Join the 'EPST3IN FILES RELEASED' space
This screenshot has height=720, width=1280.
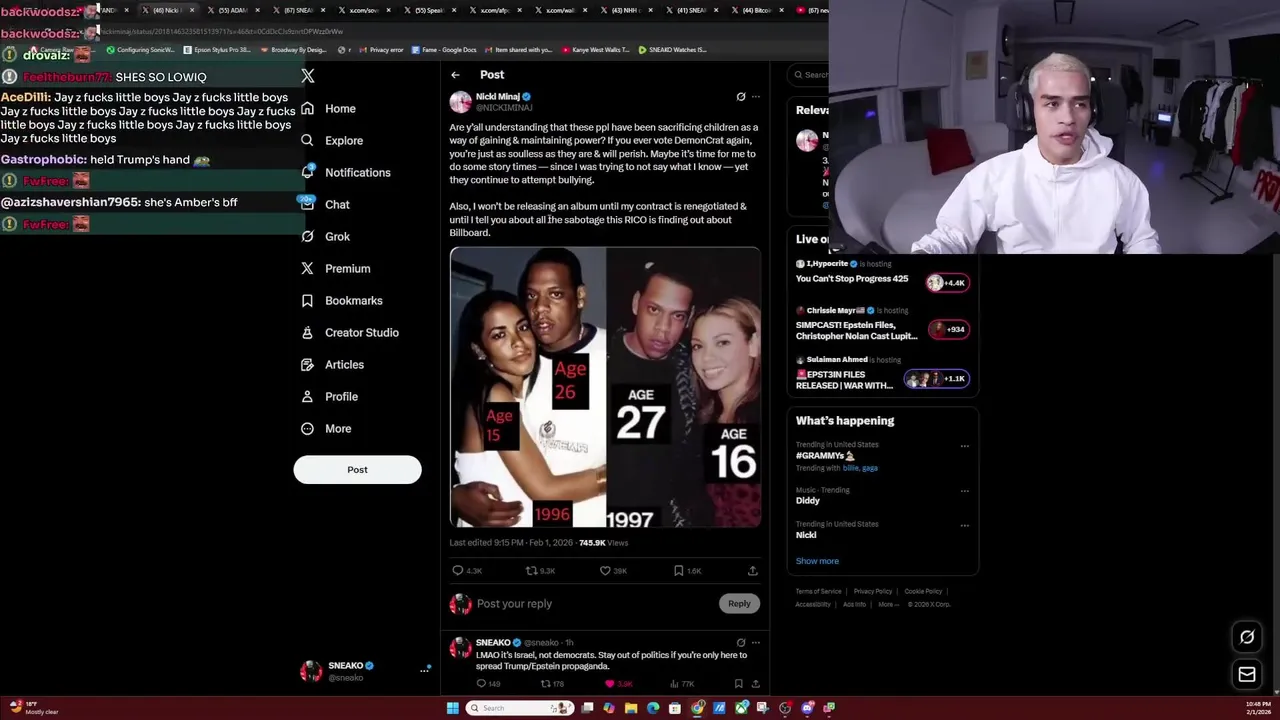pyautogui.click(x=937, y=379)
